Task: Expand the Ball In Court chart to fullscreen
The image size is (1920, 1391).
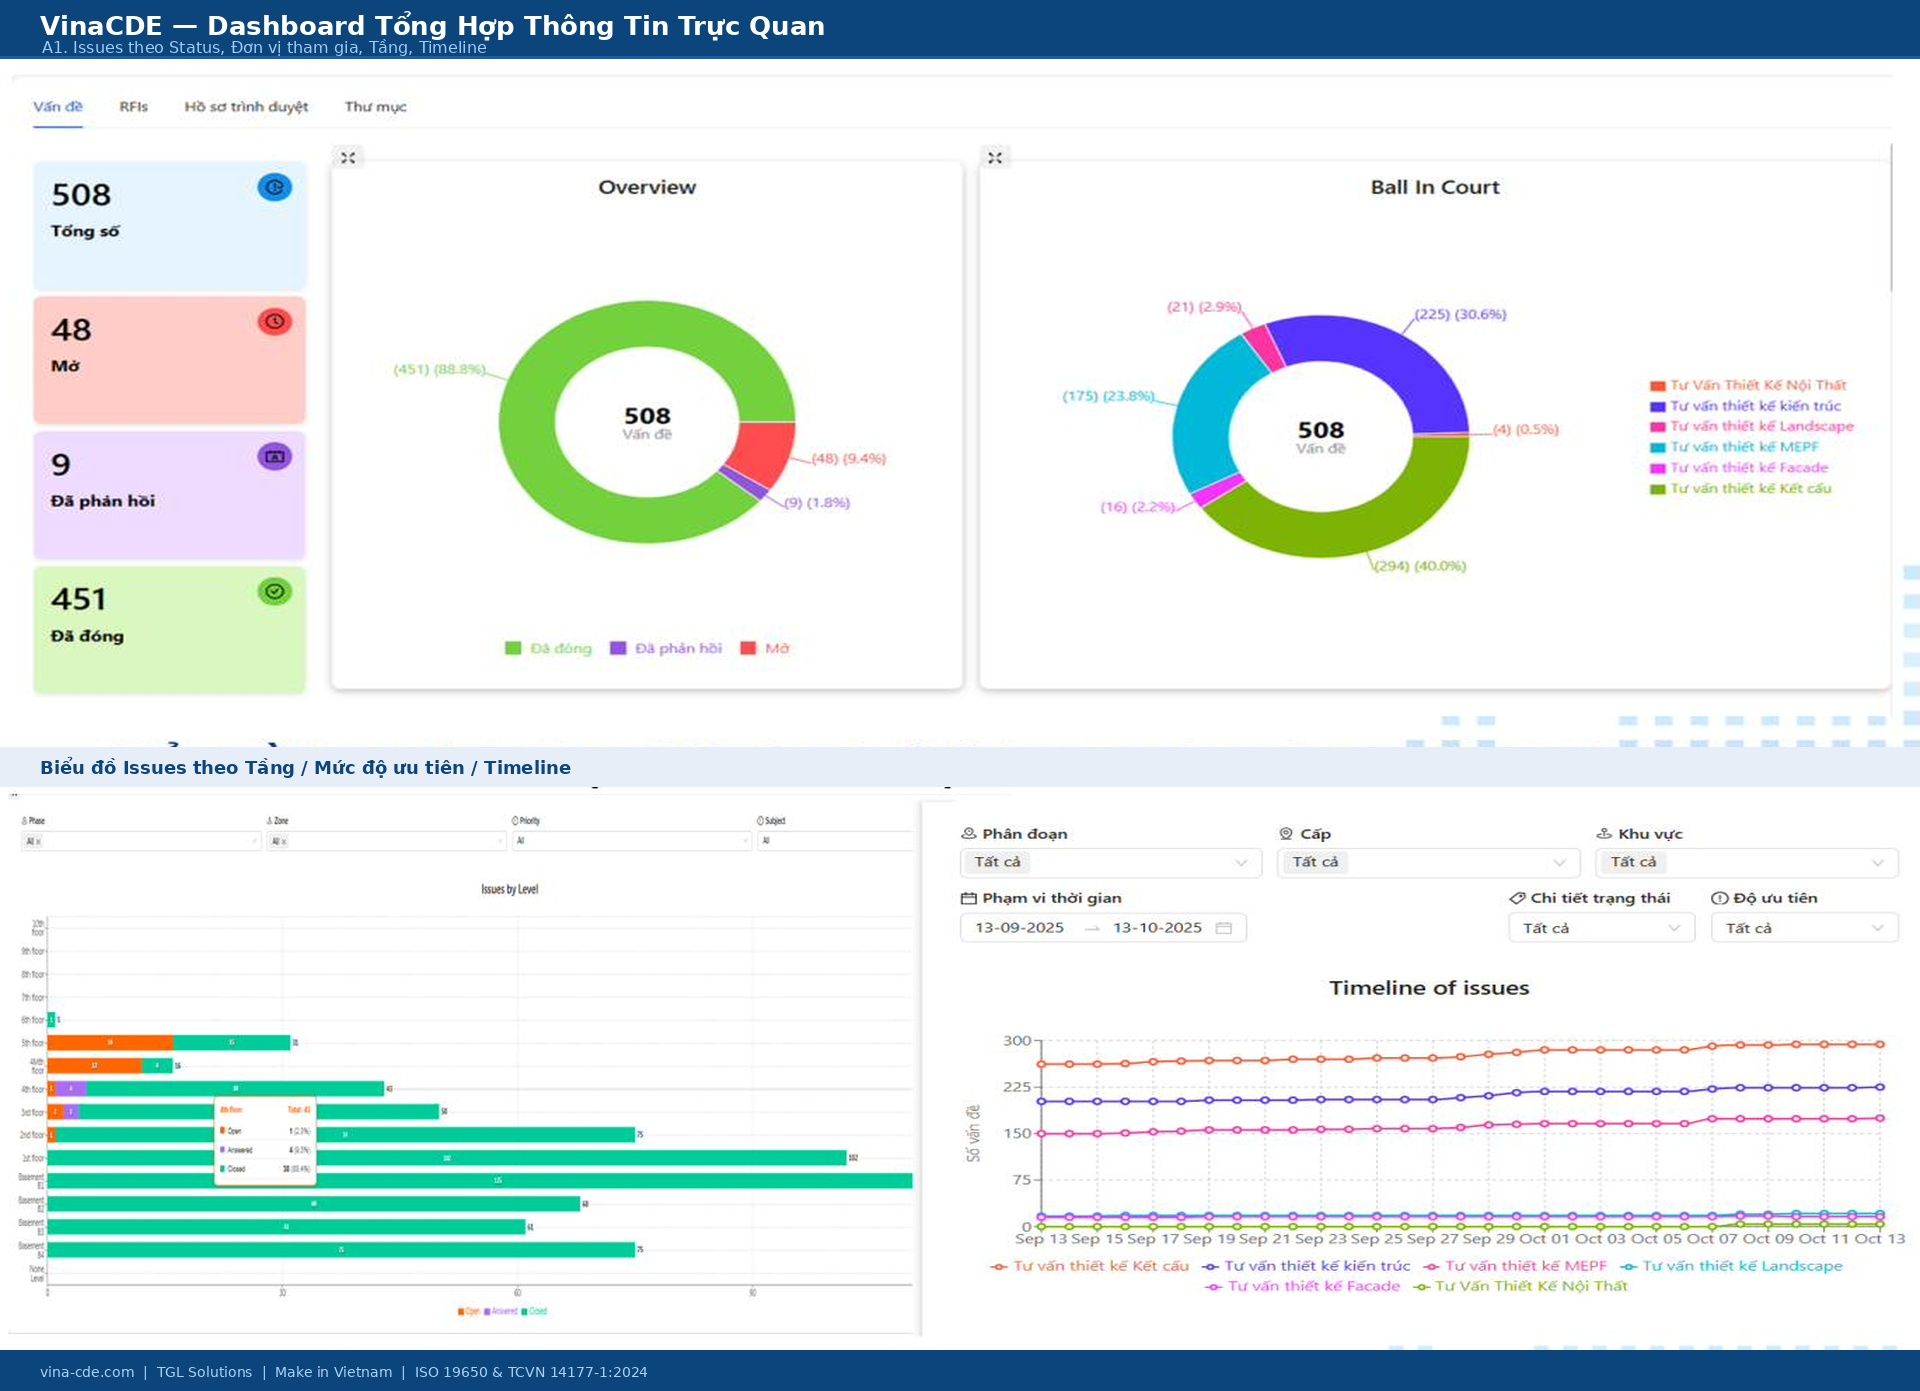Action: 995,157
